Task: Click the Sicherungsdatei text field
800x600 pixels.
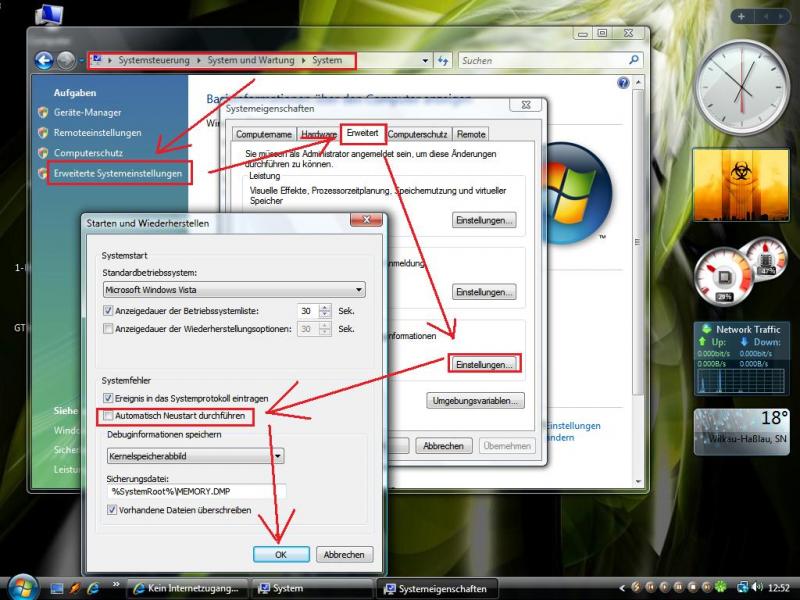Action: click(196, 491)
